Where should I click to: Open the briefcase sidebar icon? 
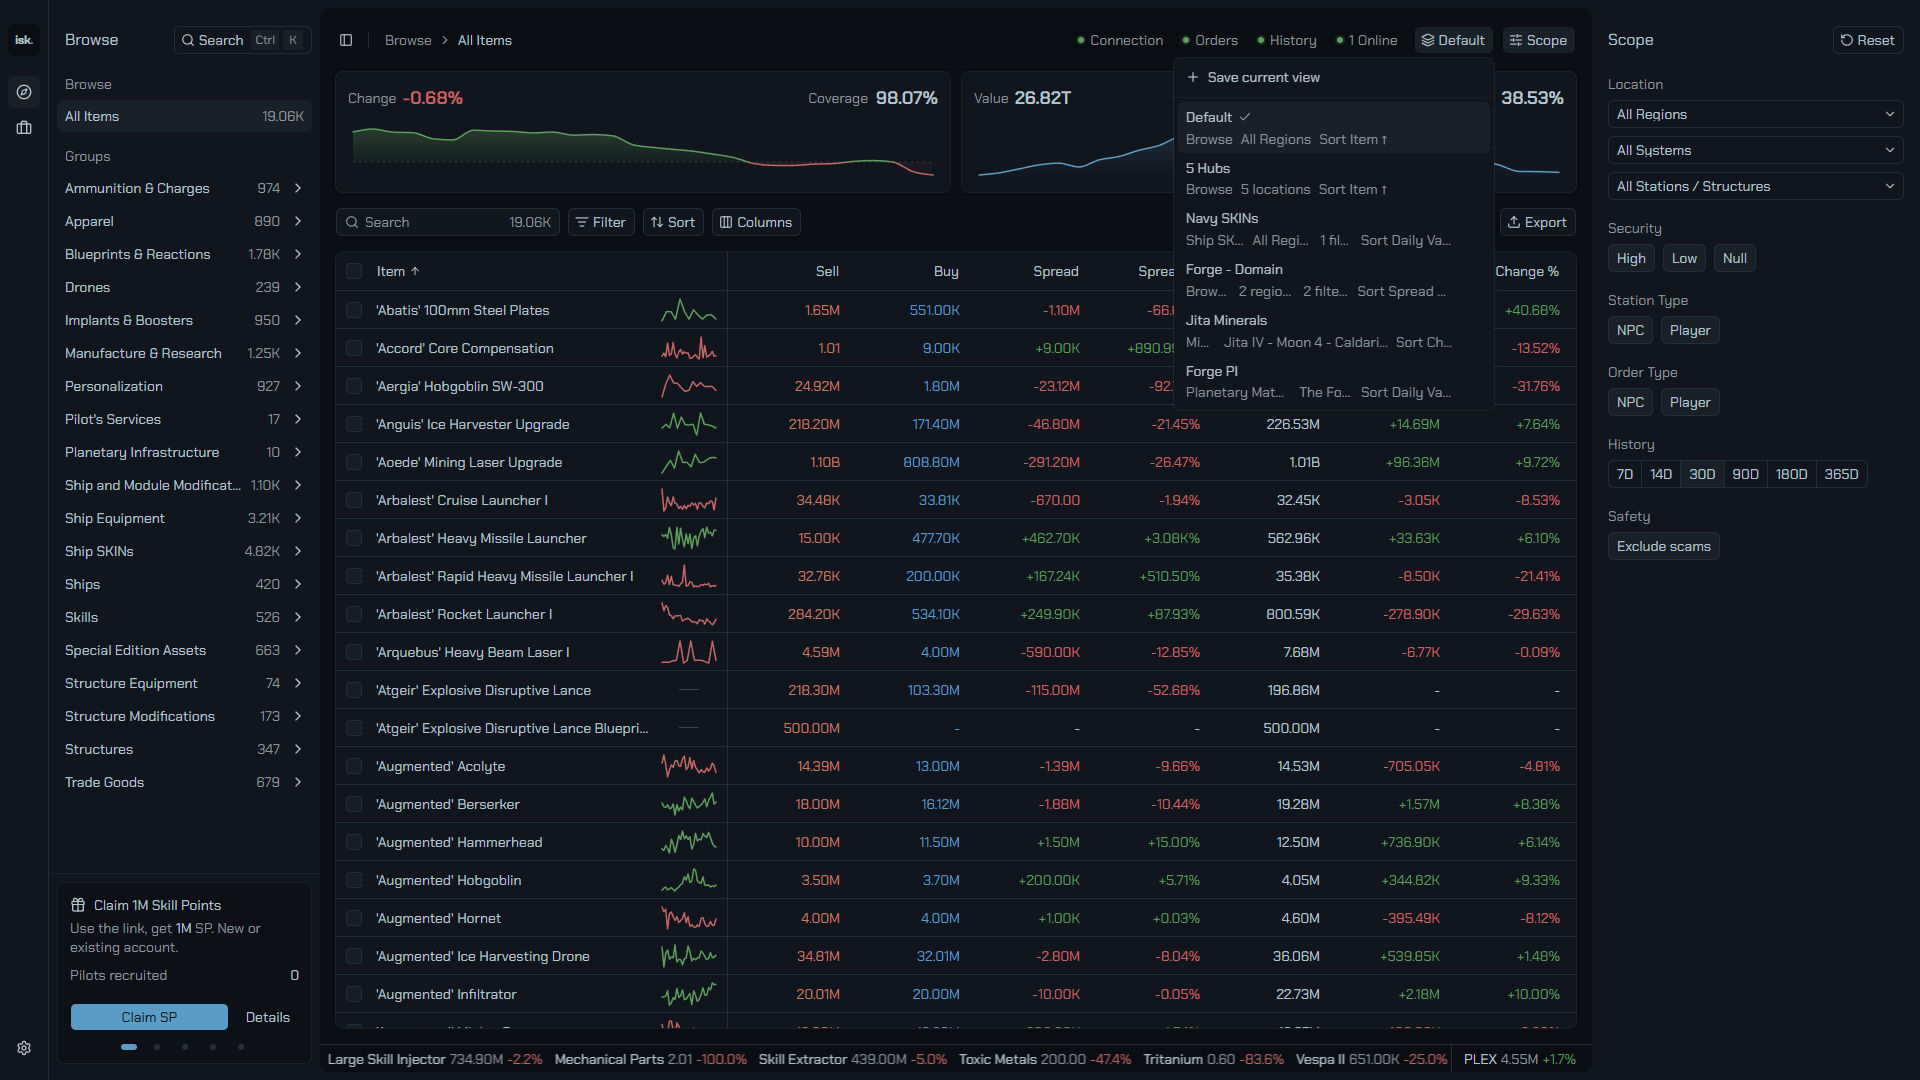tap(24, 128)
